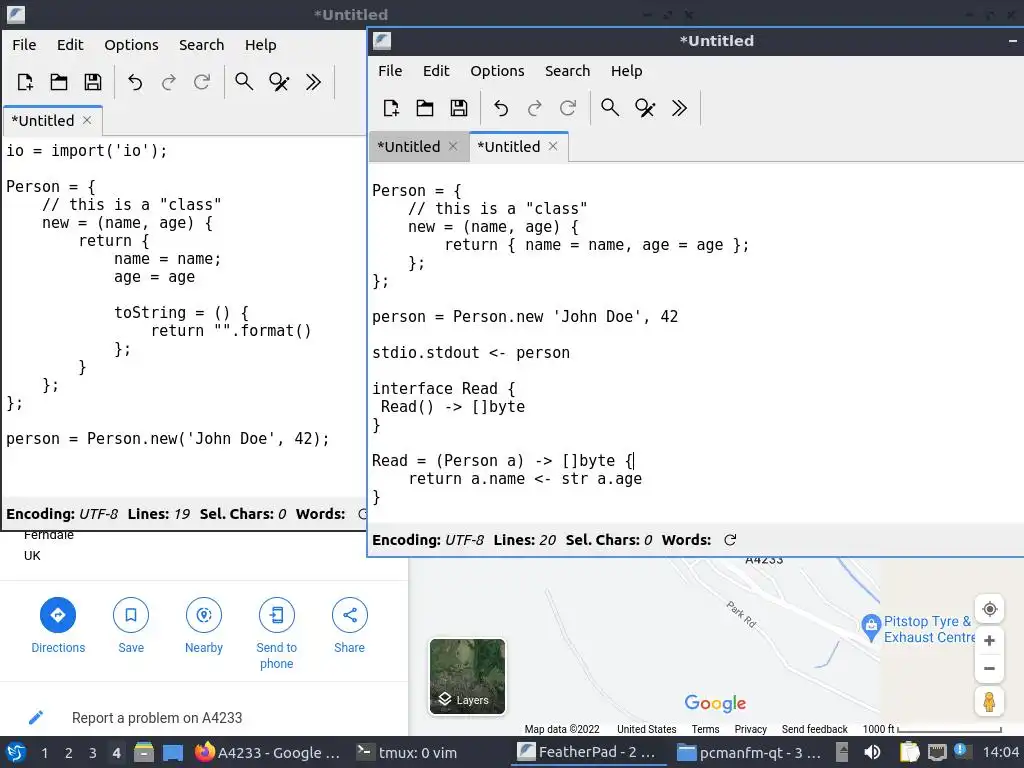This screenshot has height=768, width=1024.
Task: Open Options menu in back FeatherPad window
Action: (x=131, y=44)
